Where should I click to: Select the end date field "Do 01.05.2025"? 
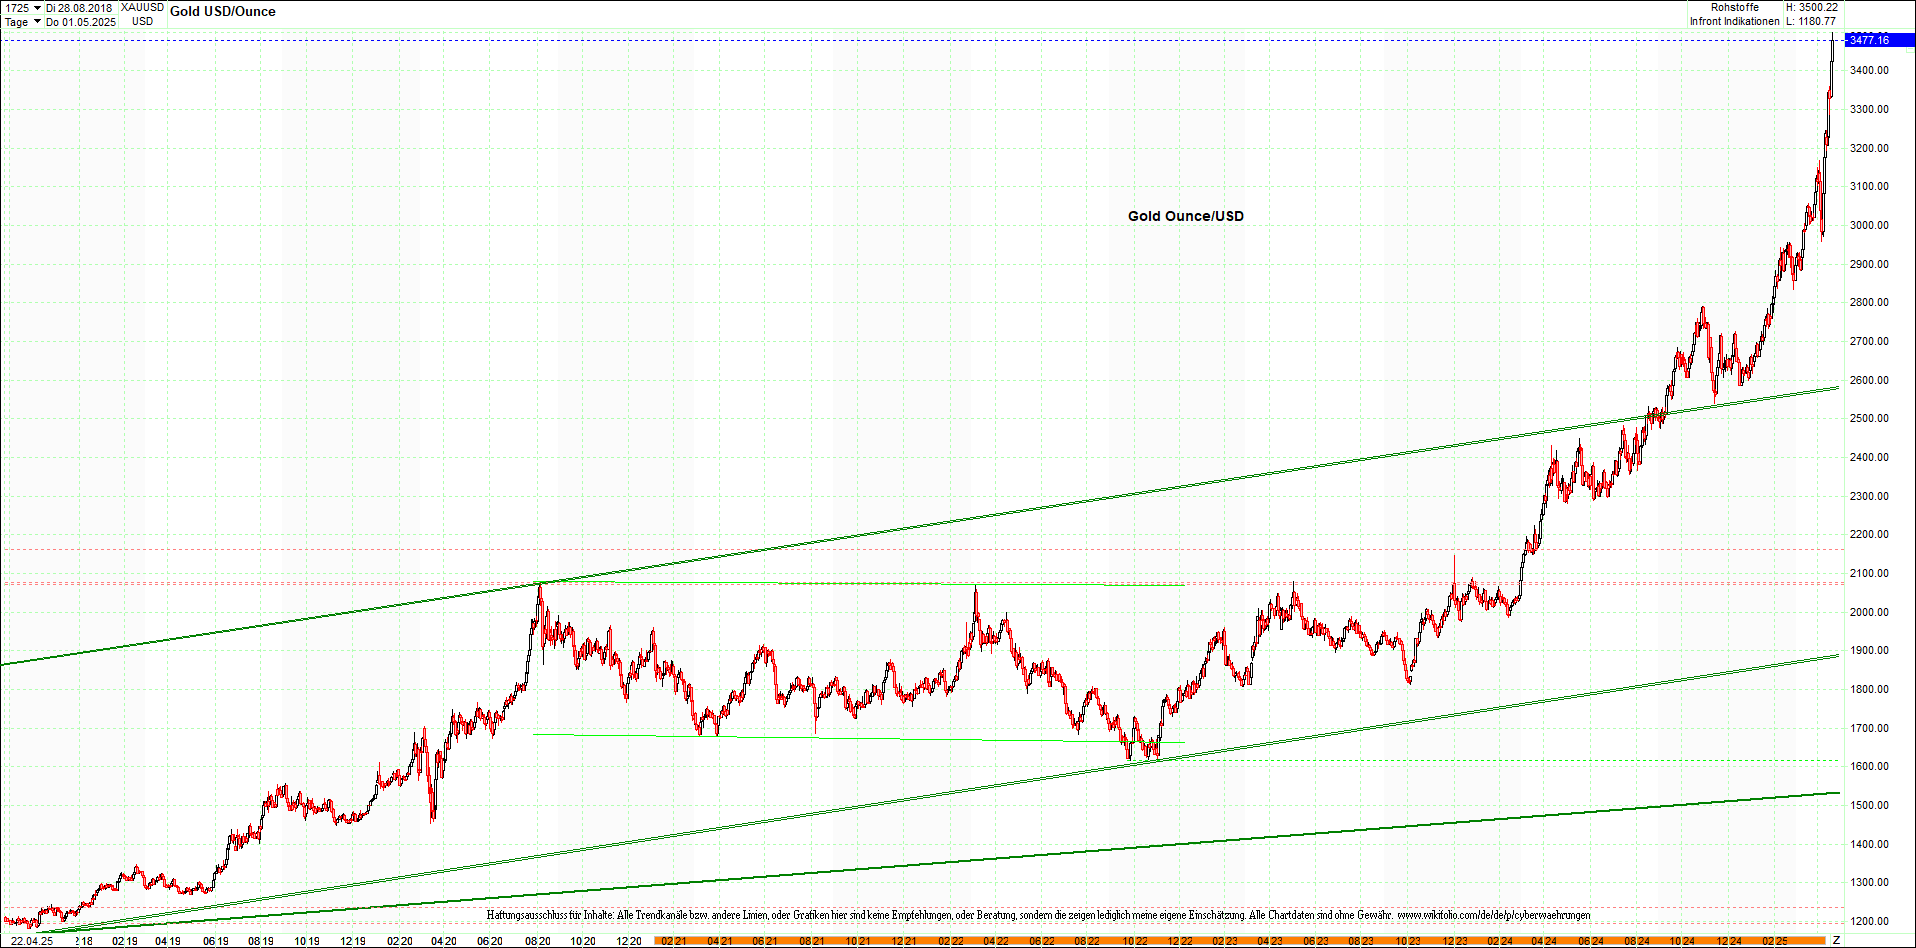(x=80, y=22)
